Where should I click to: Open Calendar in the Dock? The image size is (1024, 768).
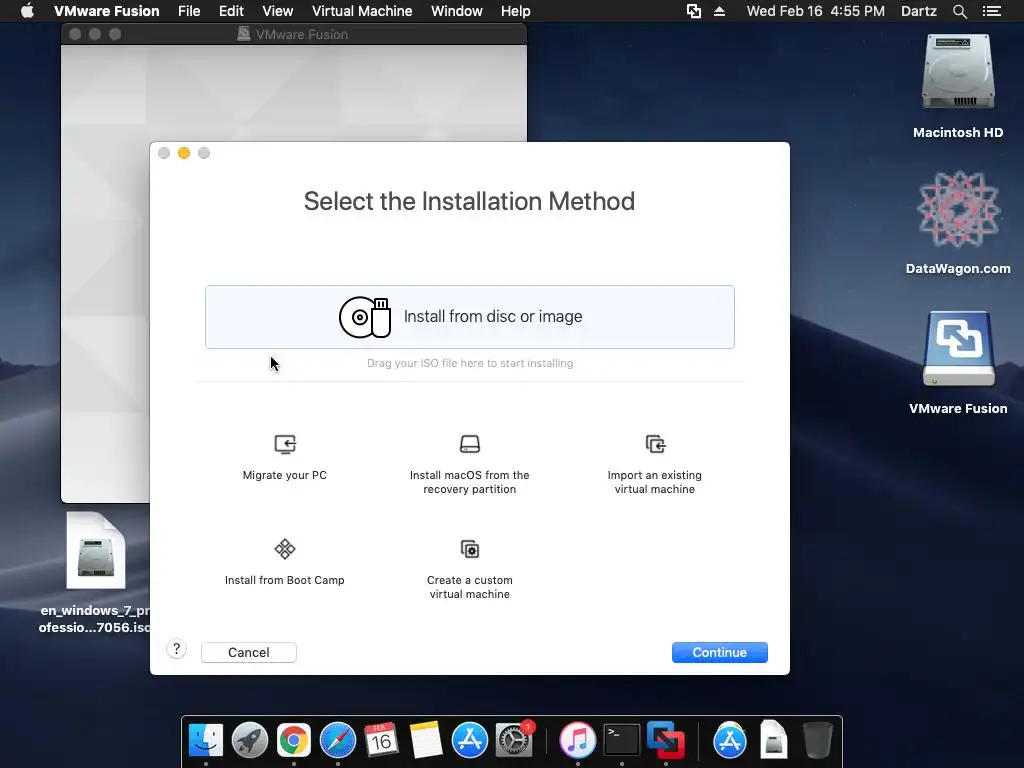(381, 740)
